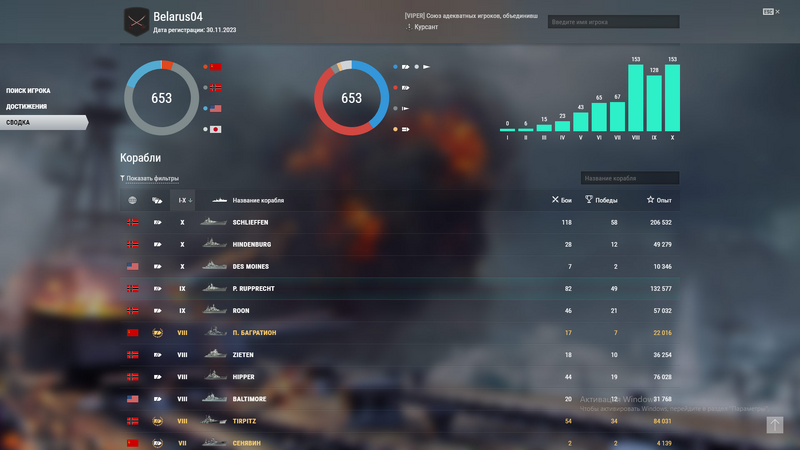800x450 pixels.
Task: Select the 'Сводка' tab
Action: tap(18, 122)
